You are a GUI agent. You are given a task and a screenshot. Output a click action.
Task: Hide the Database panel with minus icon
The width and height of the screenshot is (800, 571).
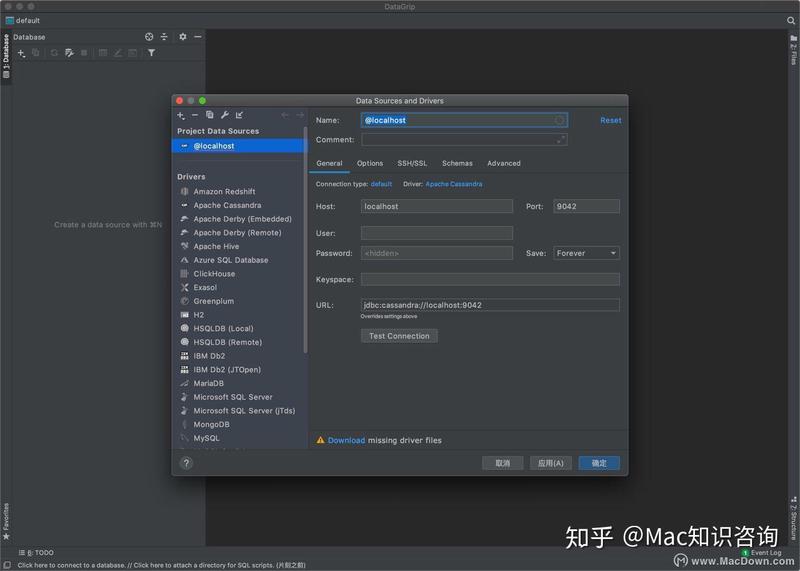click(x=197, y=37)
